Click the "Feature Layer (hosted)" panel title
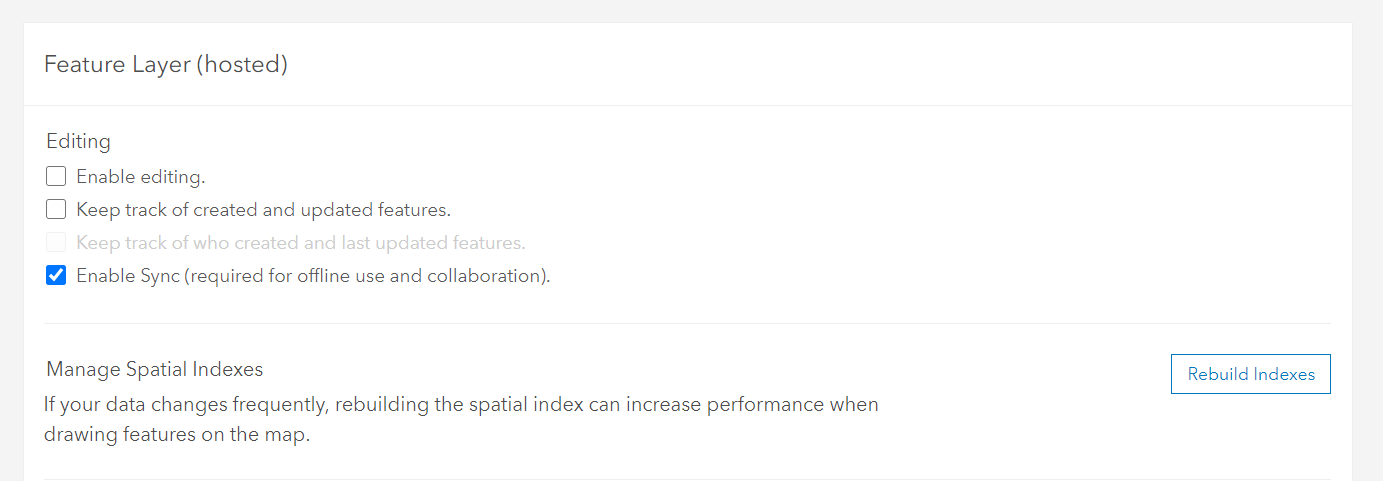Viewport: 1383px width, 481px height. click(x=165, y=65)
